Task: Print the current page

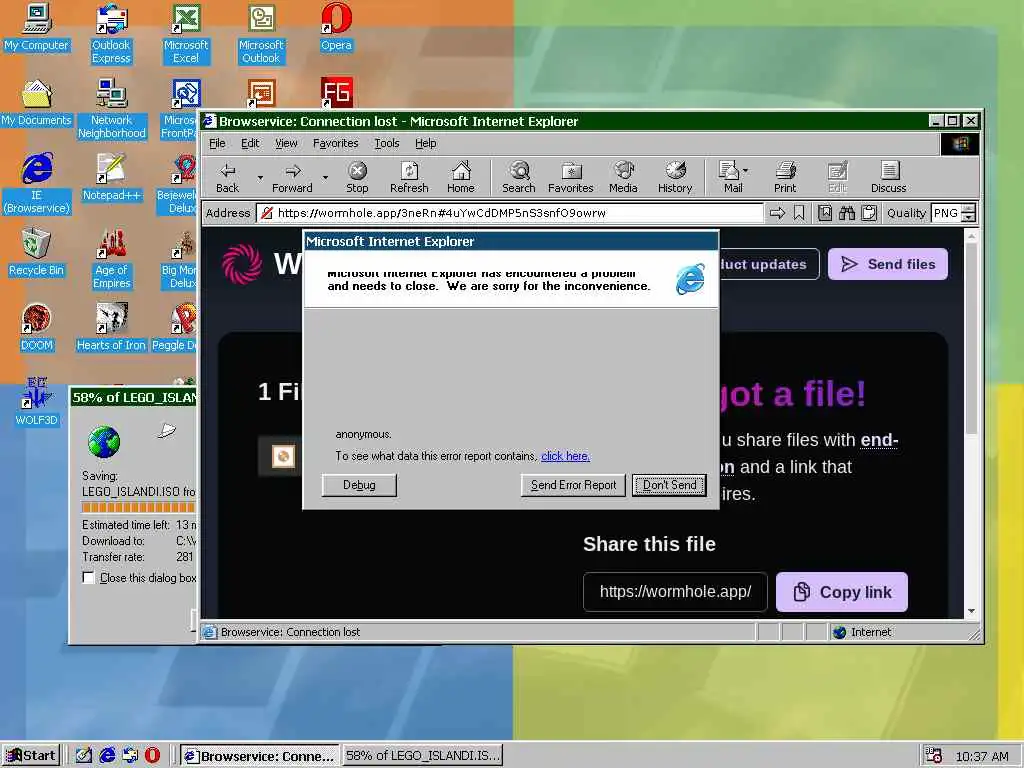Action: [x=785, y=178]
